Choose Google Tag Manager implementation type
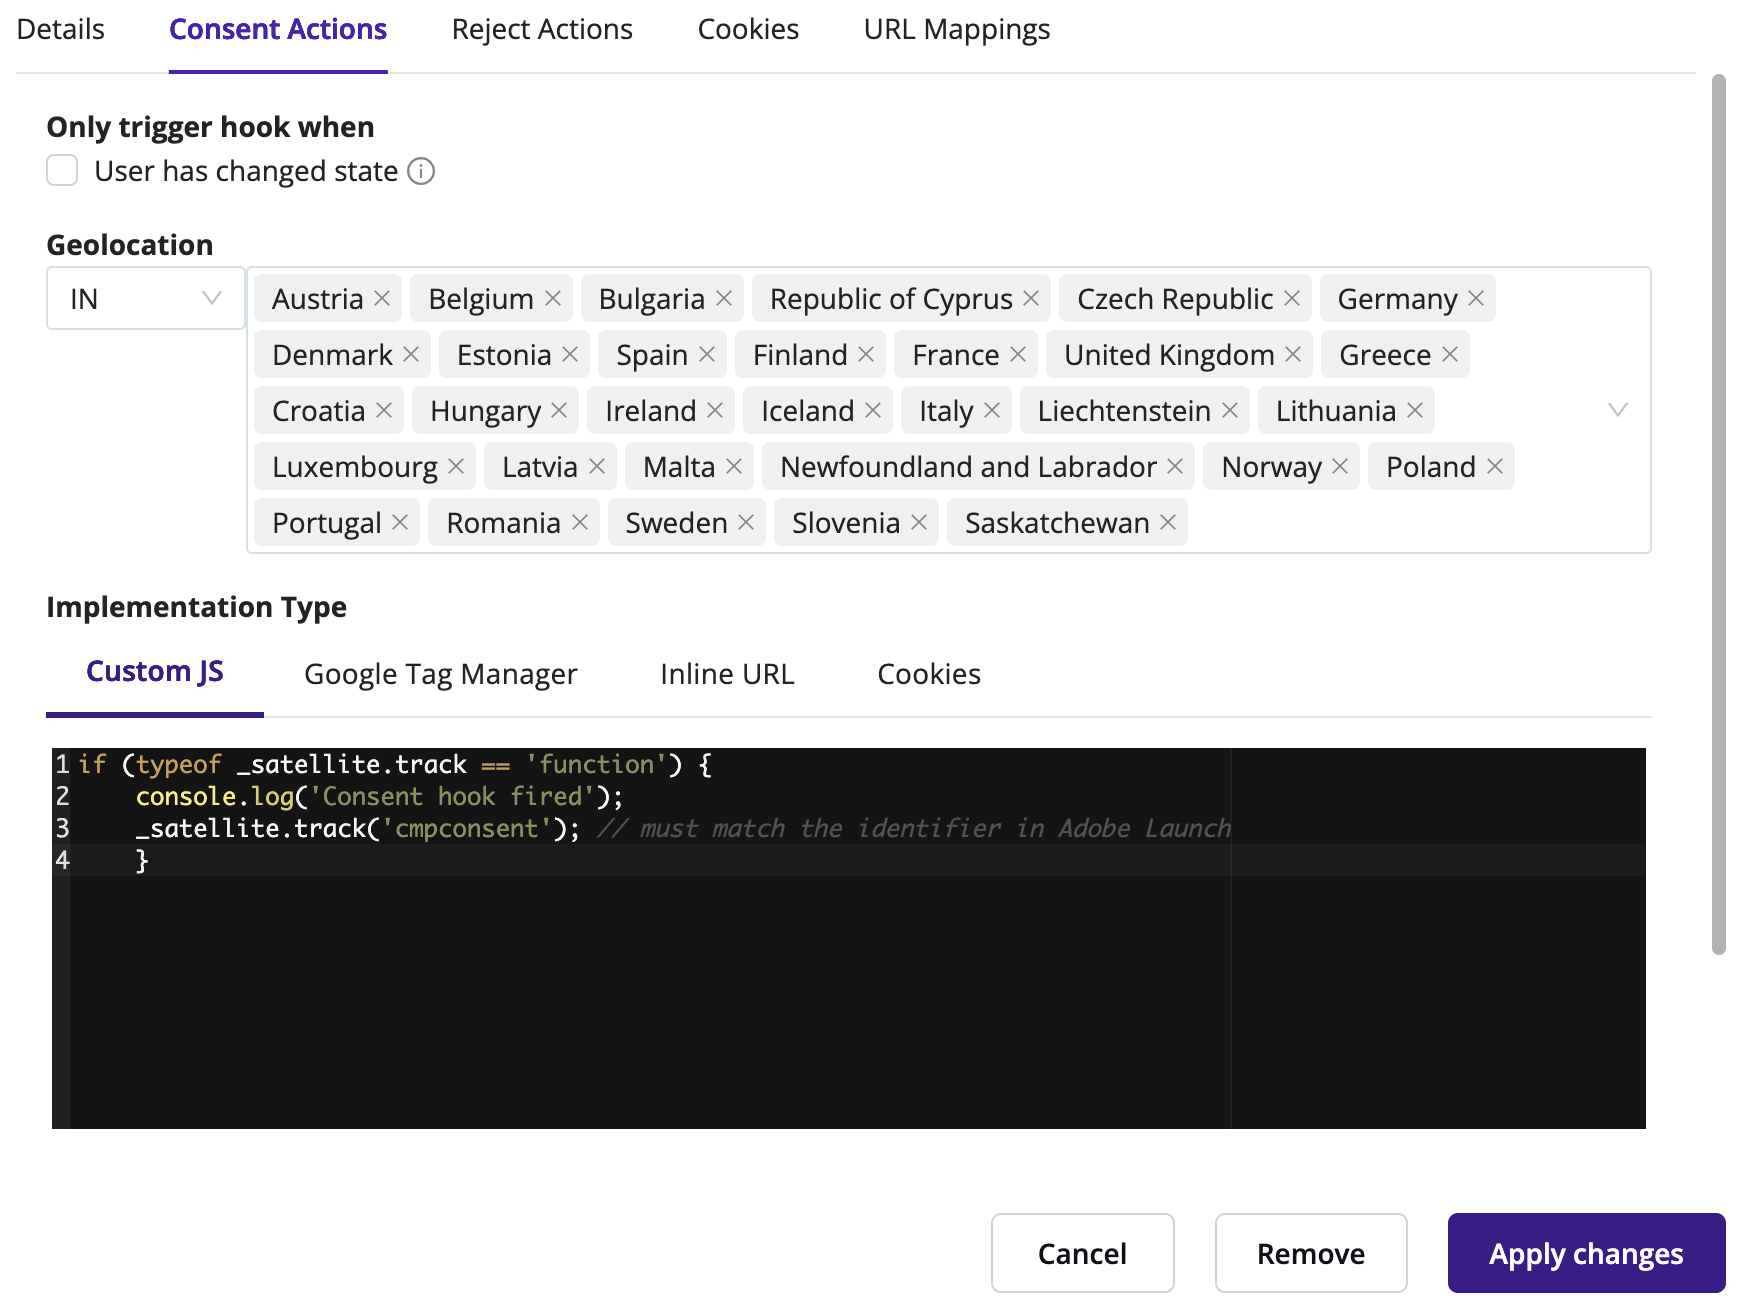The width and height of the screenshot is (1741, 1305). (441, 674)
